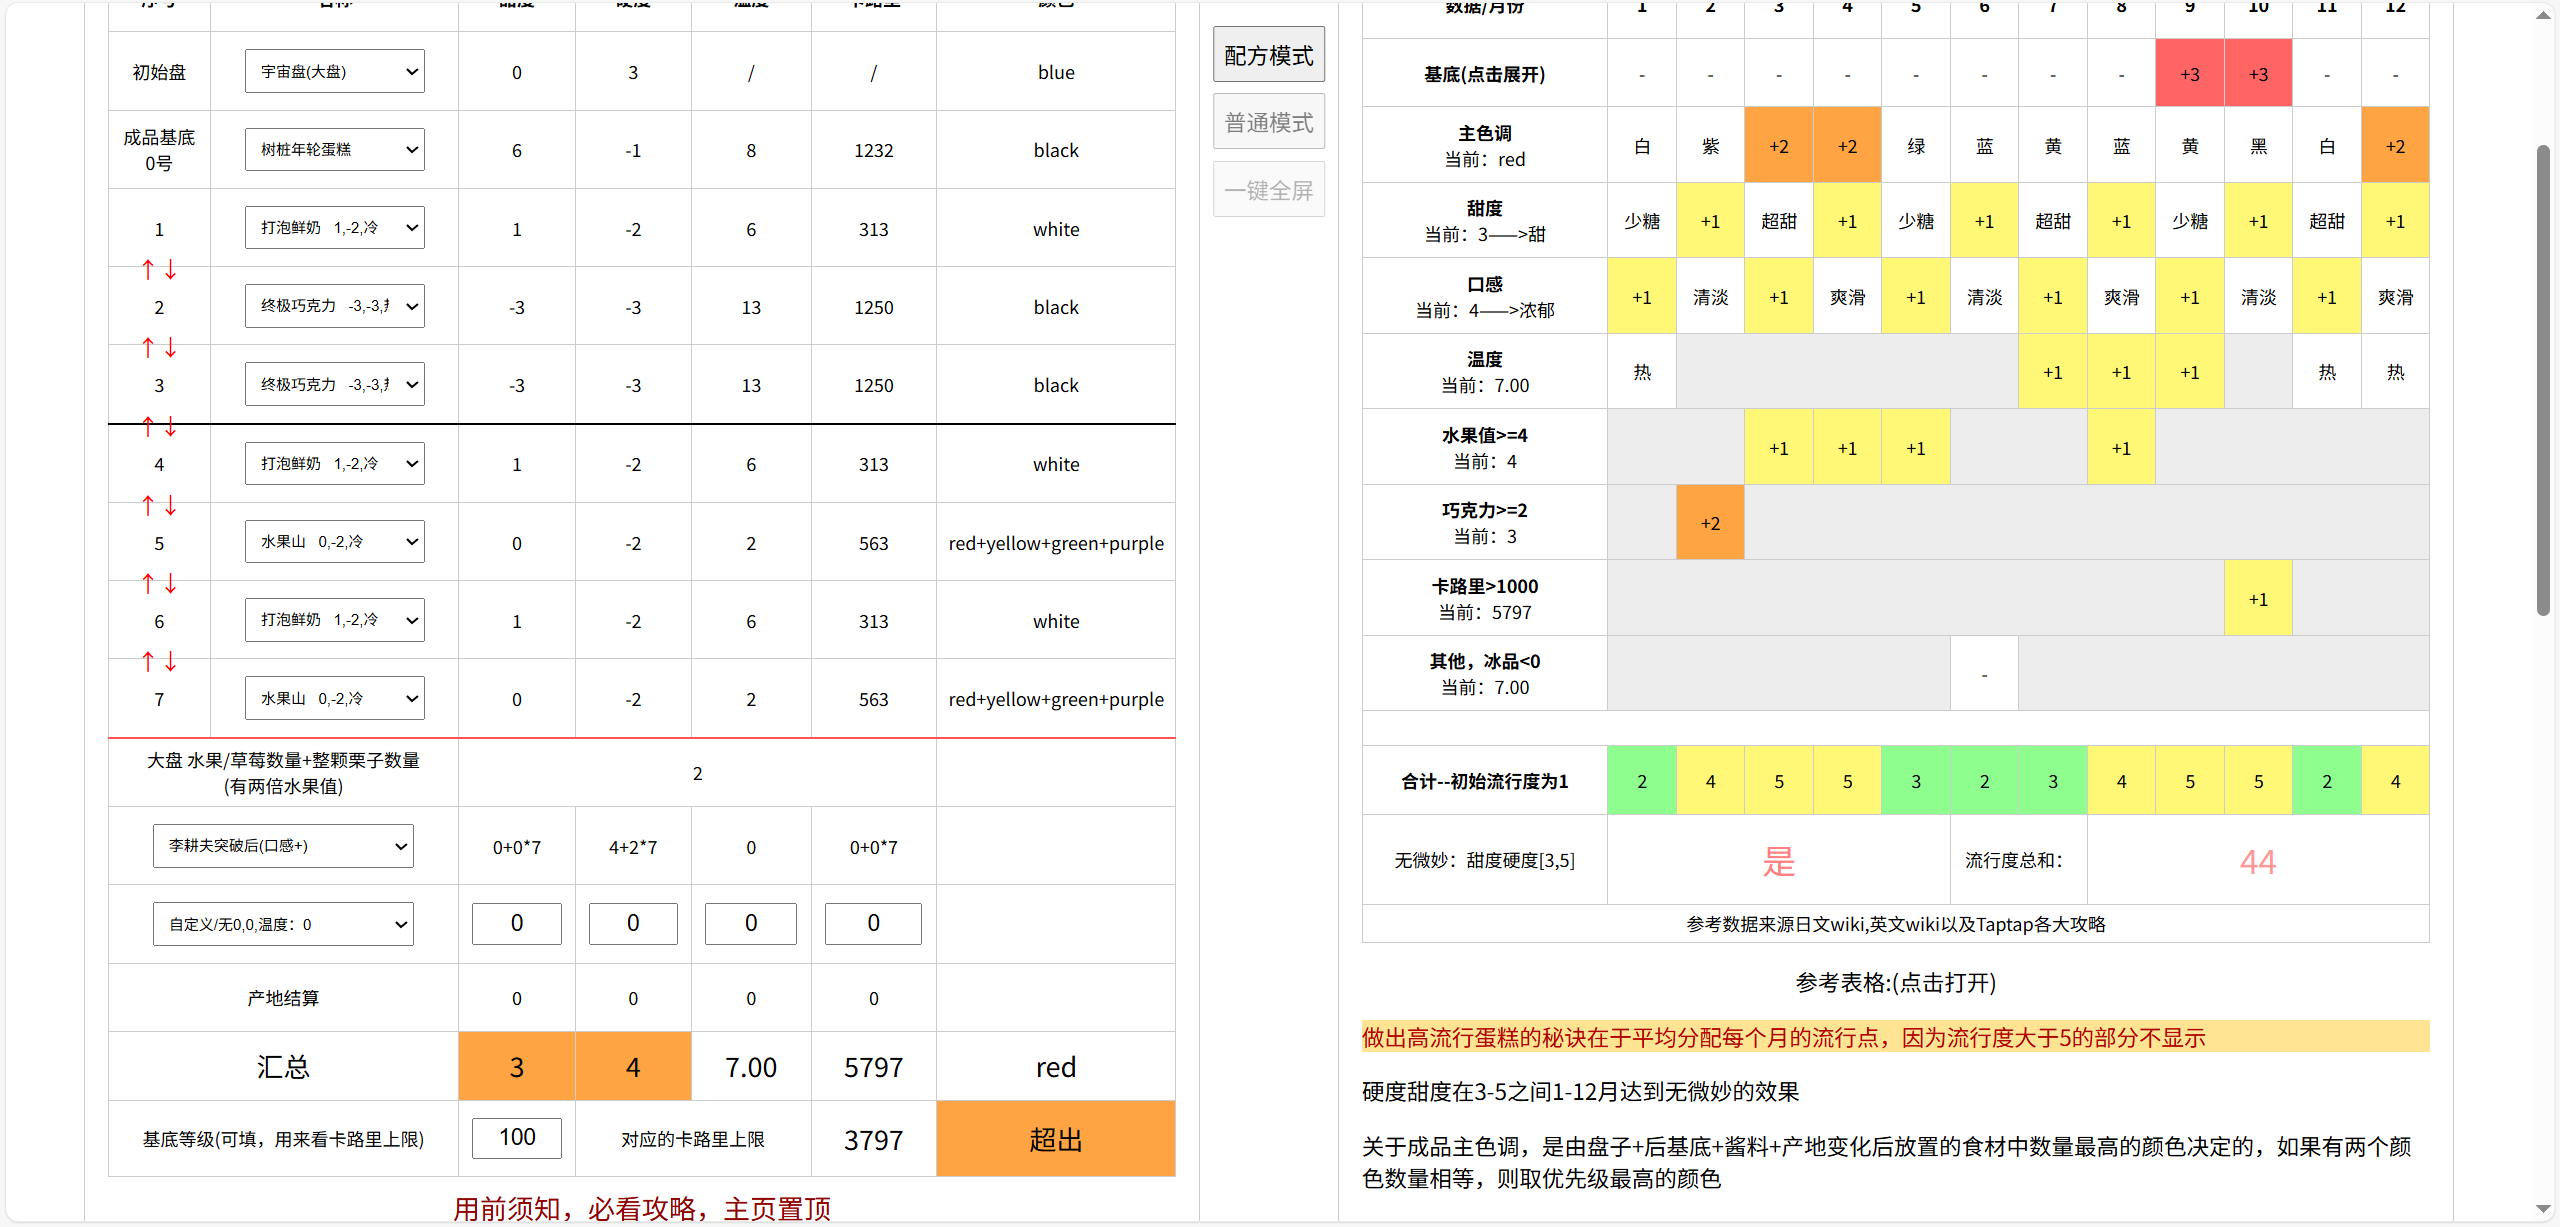
Task: Click the orange 超出 cell
Action: pos(1056,1139)
